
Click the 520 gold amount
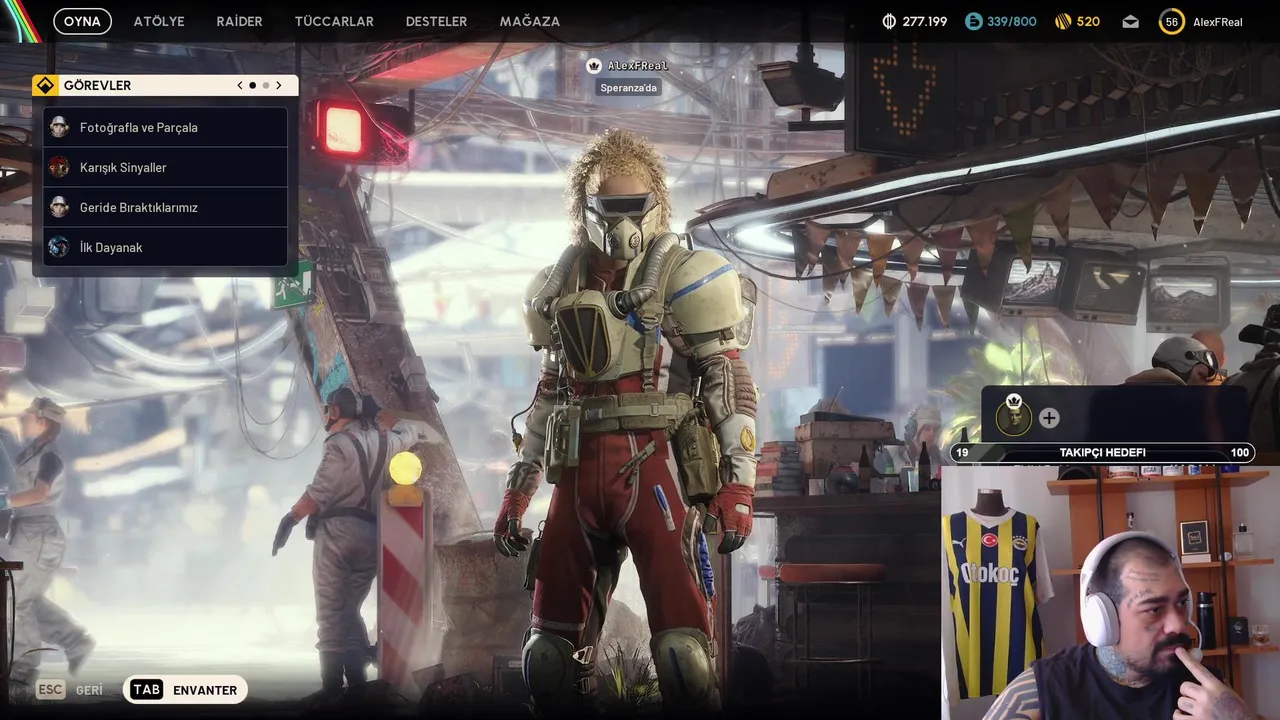[x=1088, y=21]
